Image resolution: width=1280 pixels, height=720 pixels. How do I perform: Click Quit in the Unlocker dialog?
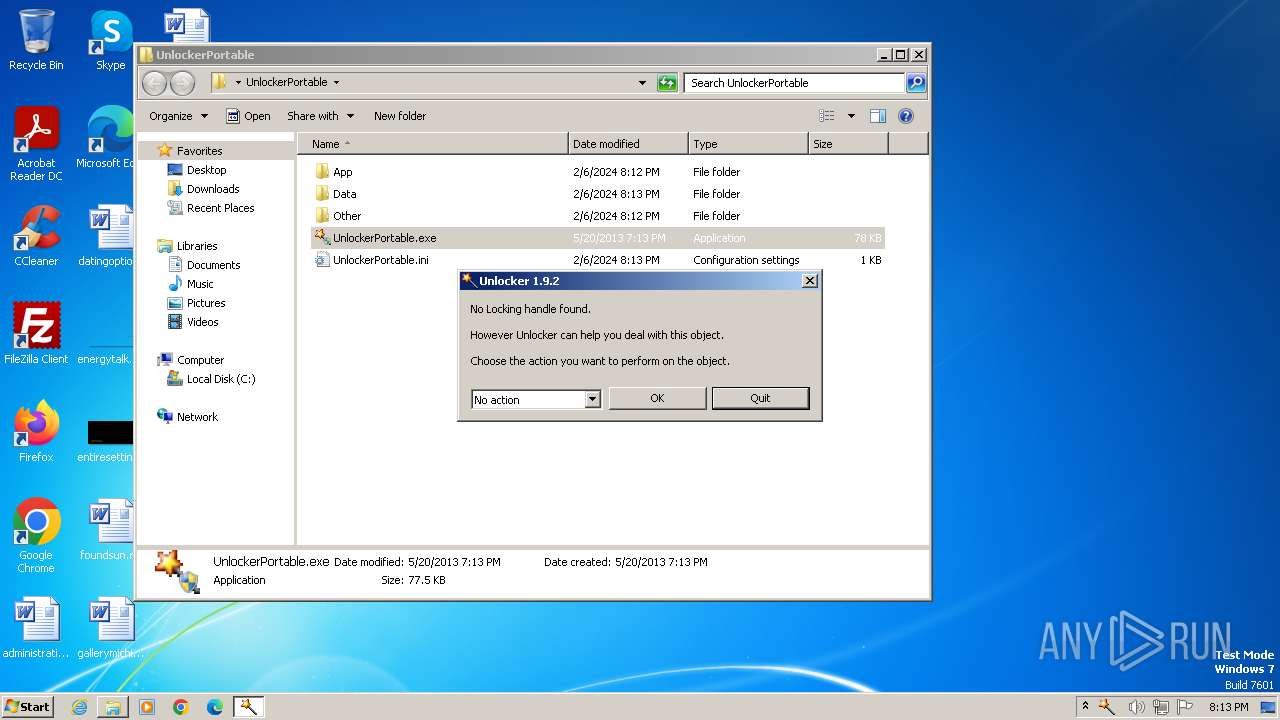pos(760,398)
